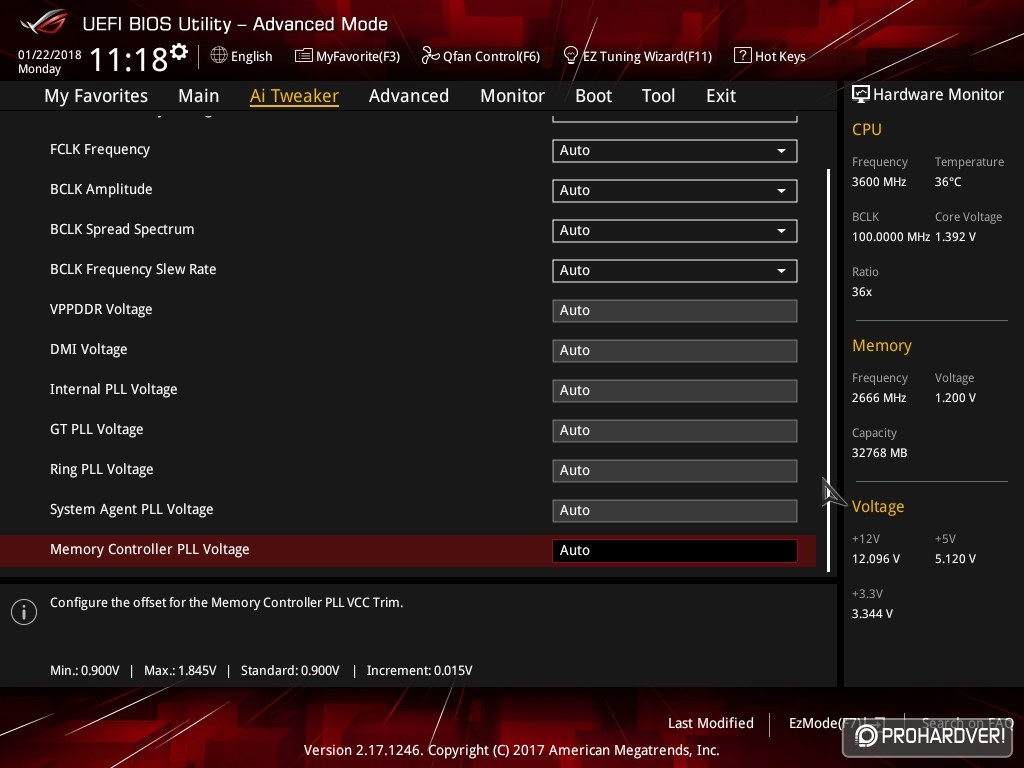Select the Ai Tweaker tab

click(294, 96)
